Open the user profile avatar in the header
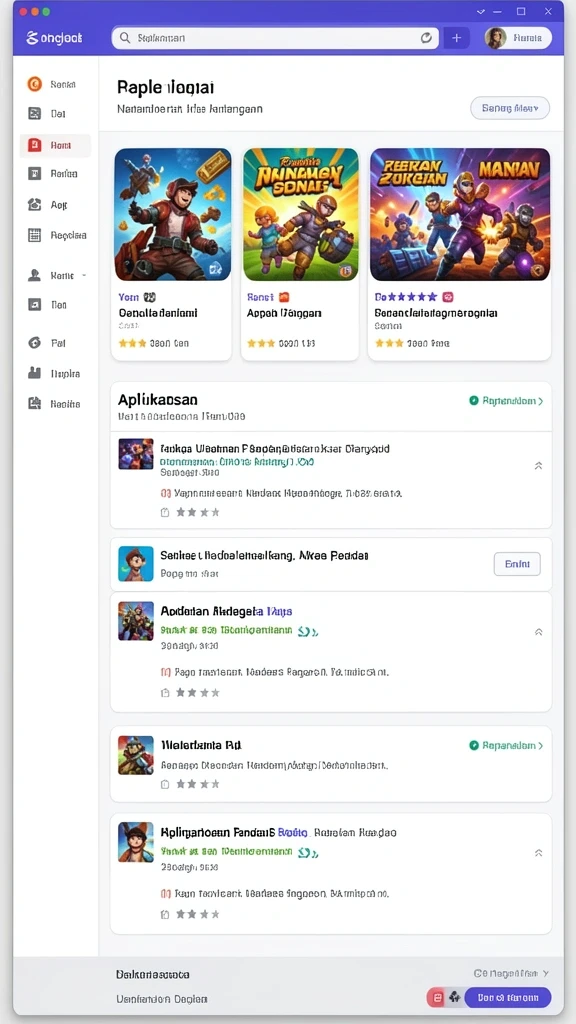 [x=496, y=38]
